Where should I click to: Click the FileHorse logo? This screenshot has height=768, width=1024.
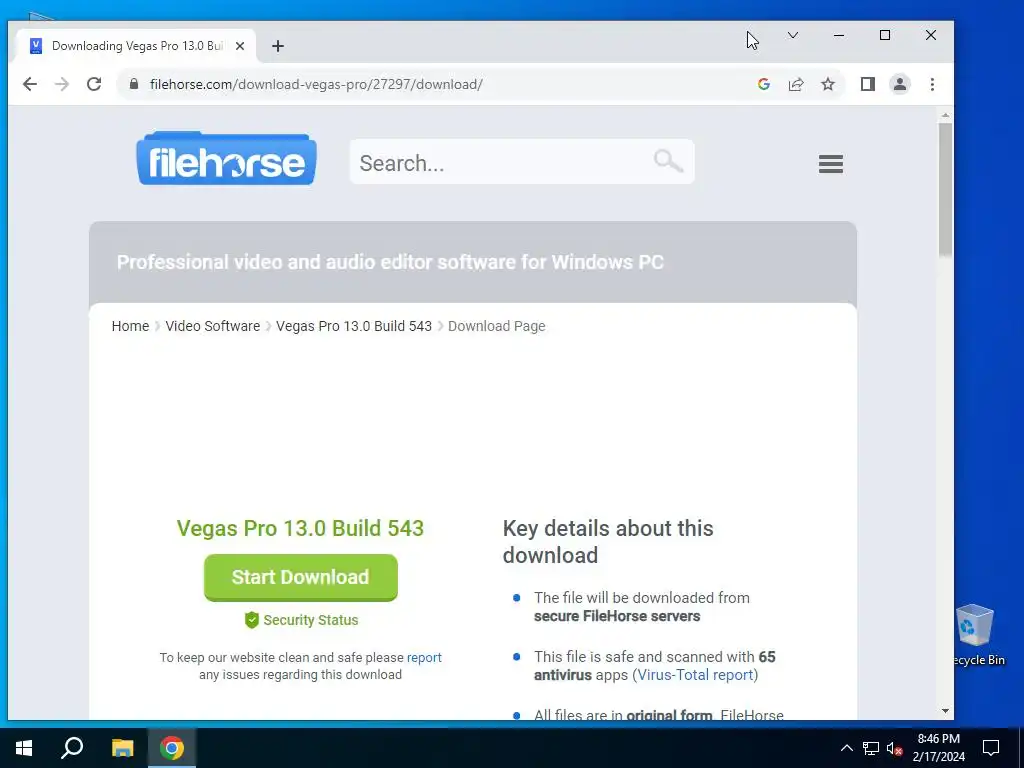click(227, 159)
